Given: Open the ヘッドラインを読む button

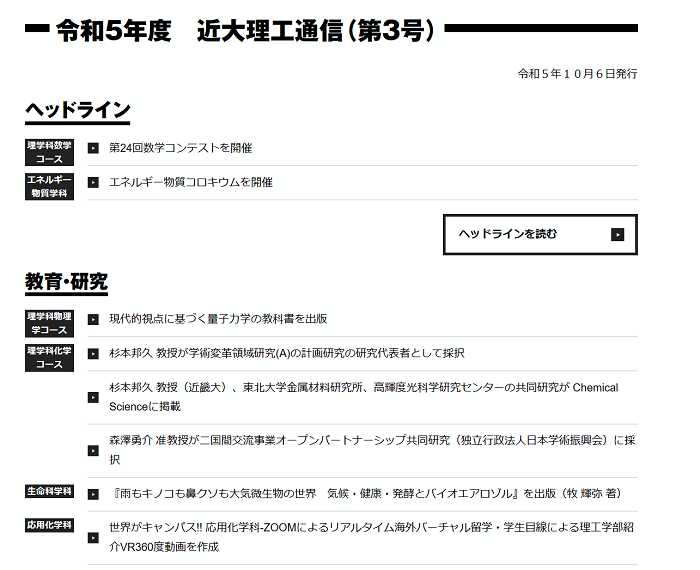Looking at the screenshot, I should click(x=540, y=234).
